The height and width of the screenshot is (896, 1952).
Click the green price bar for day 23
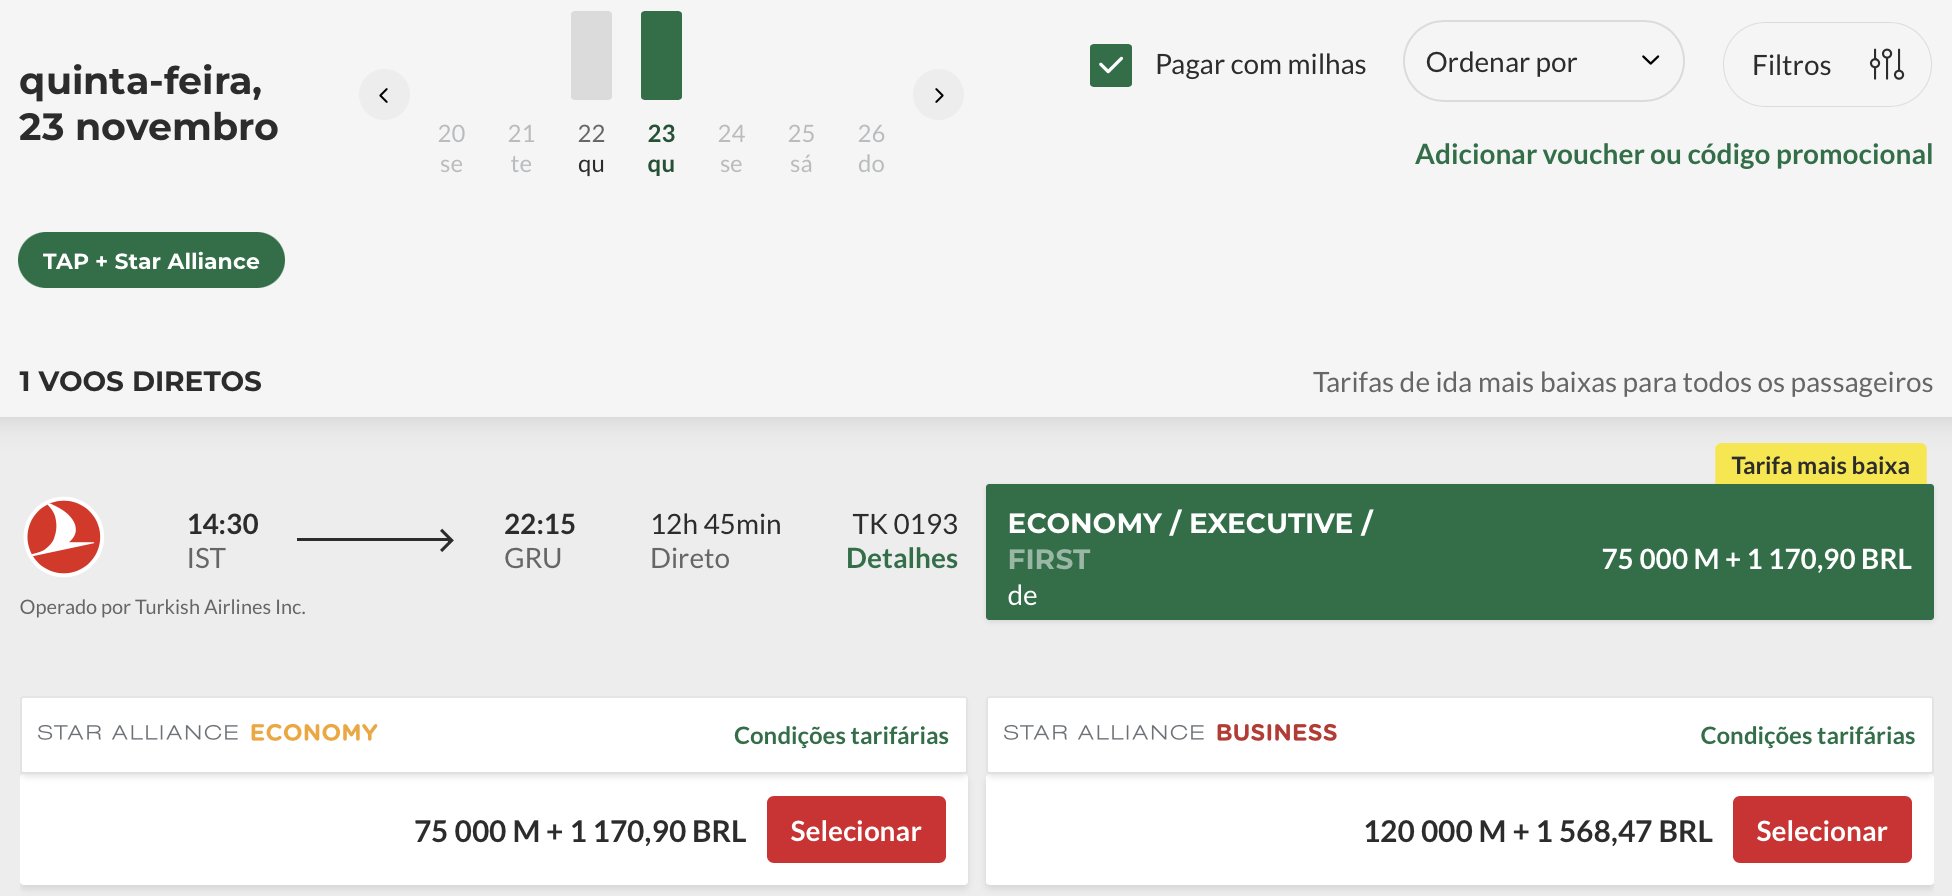(661, 55)
